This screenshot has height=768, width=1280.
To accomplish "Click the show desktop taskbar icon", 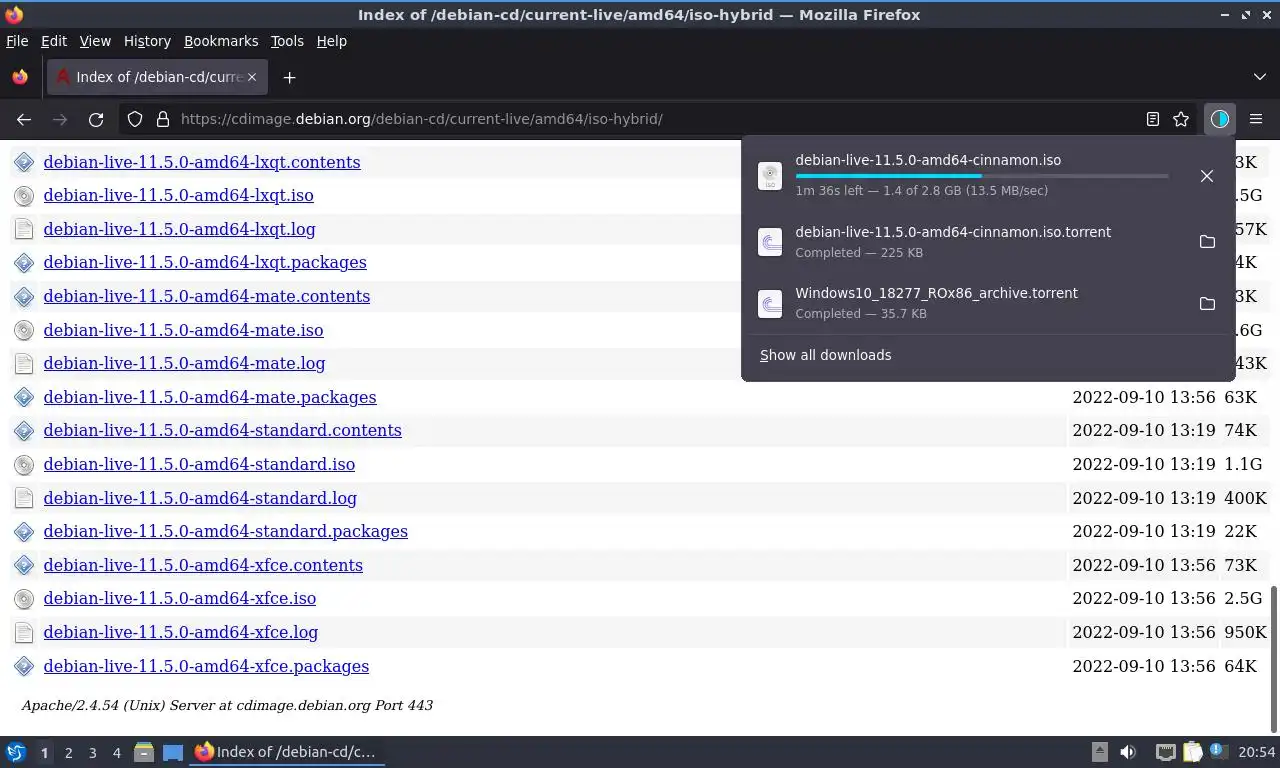I will (172, 752).
